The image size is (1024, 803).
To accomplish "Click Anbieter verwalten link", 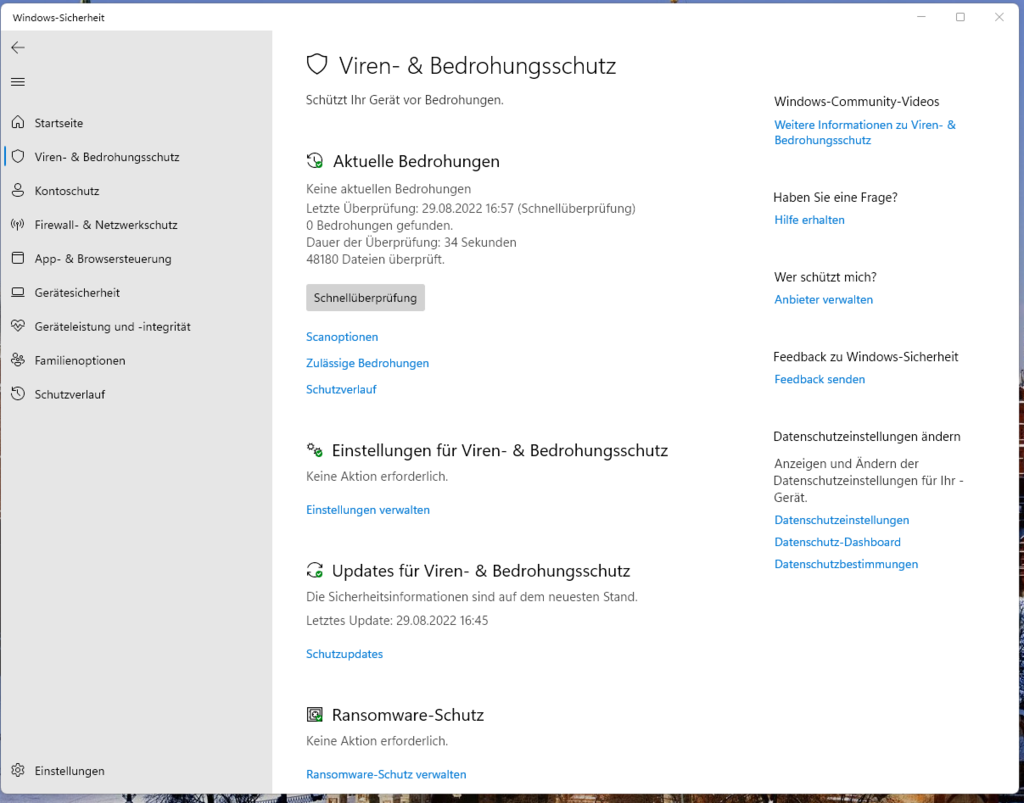I will 824,300.
